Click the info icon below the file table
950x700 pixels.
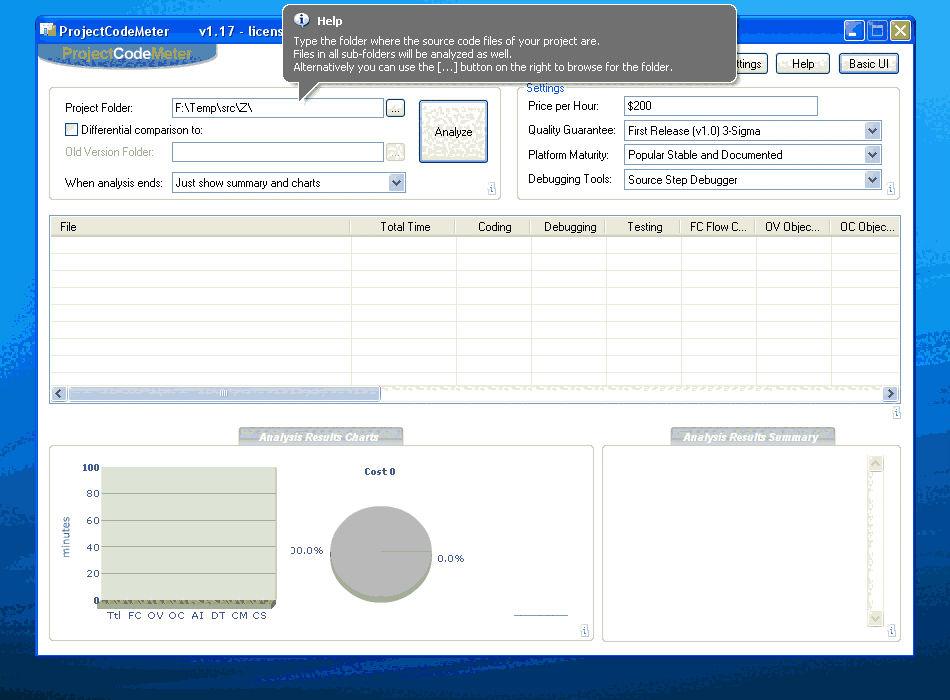click(x=896, y=412)
